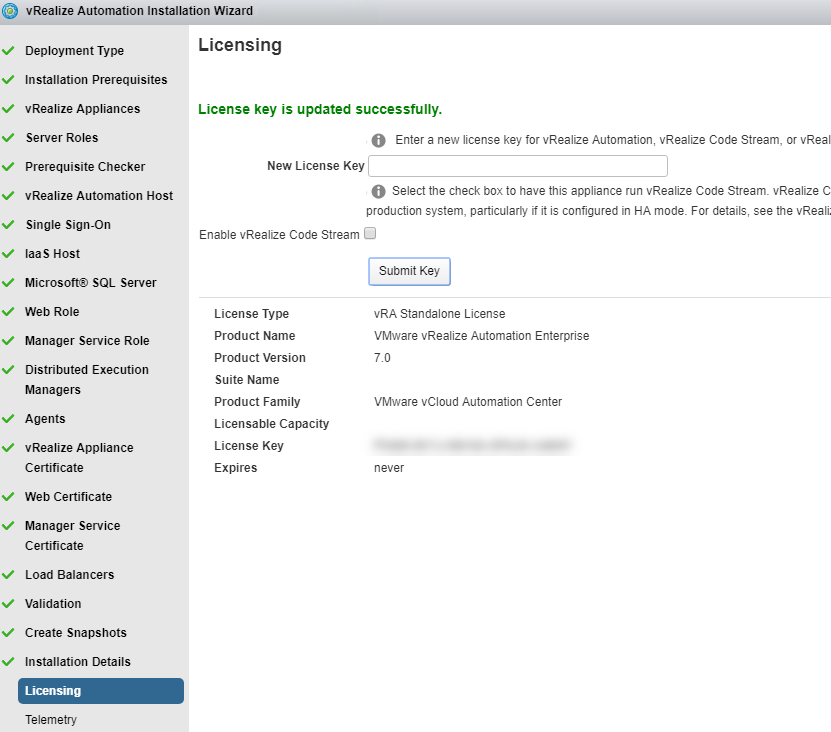Click the checkmark icon next to Validation
Image resolution: width=831 pixels, height=732 pixels.
pyautogui.click(x=9, y=604)
